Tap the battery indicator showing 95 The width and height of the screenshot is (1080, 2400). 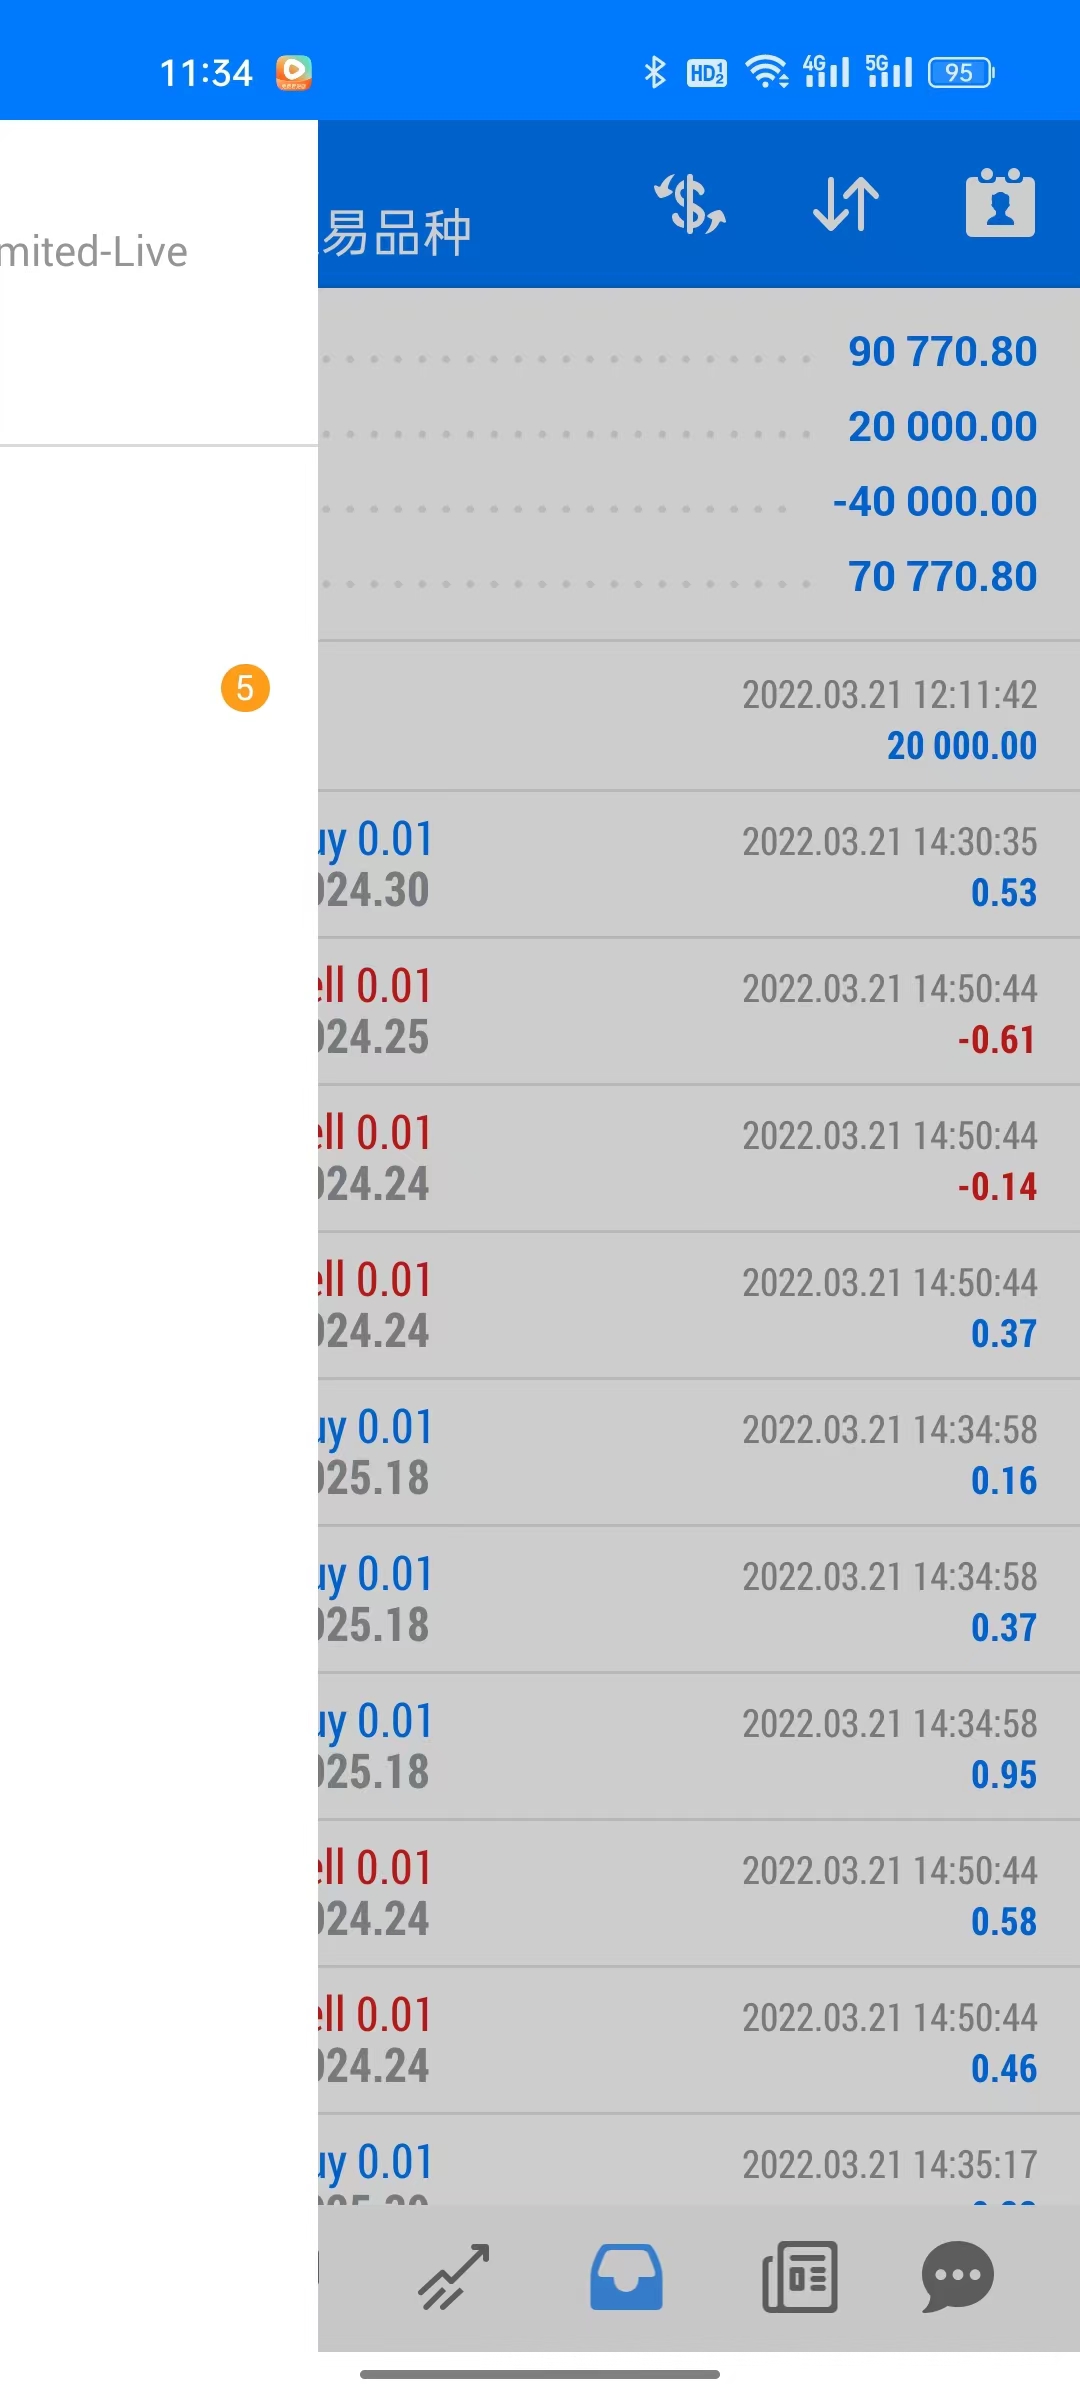click(960, 72)
